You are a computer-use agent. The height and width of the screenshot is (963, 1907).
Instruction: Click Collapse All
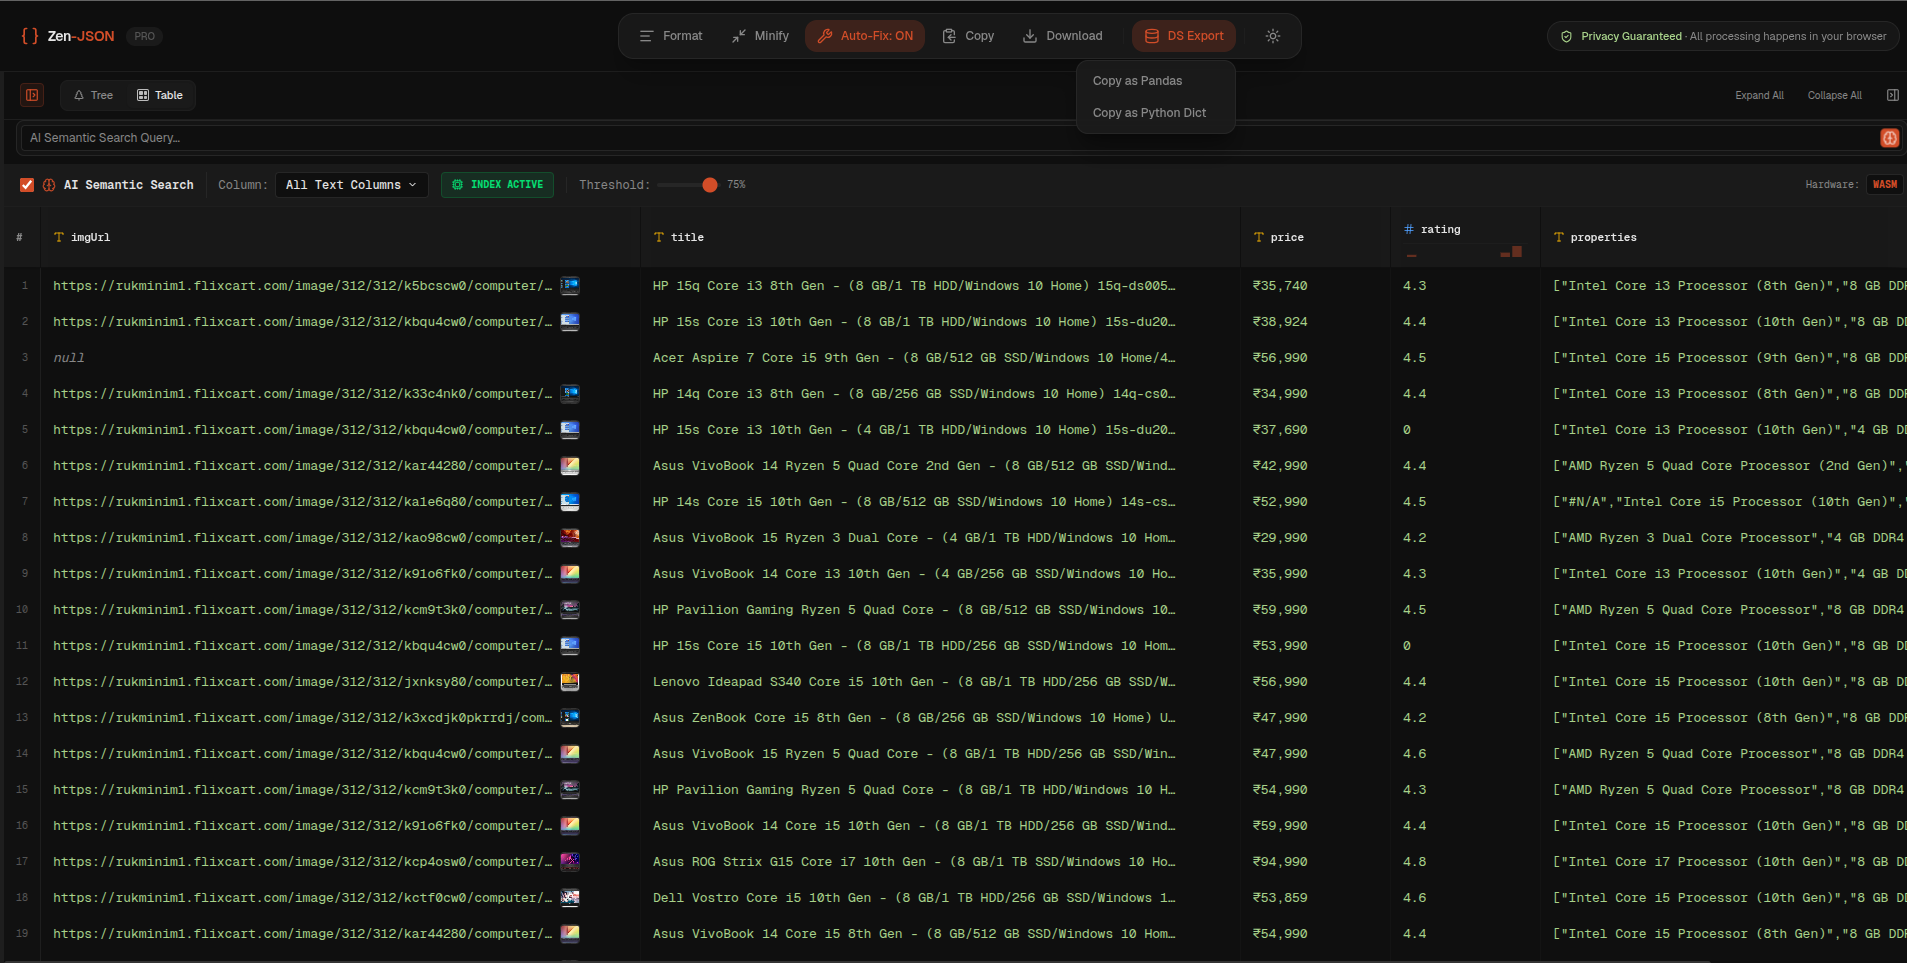[1834, 95]
